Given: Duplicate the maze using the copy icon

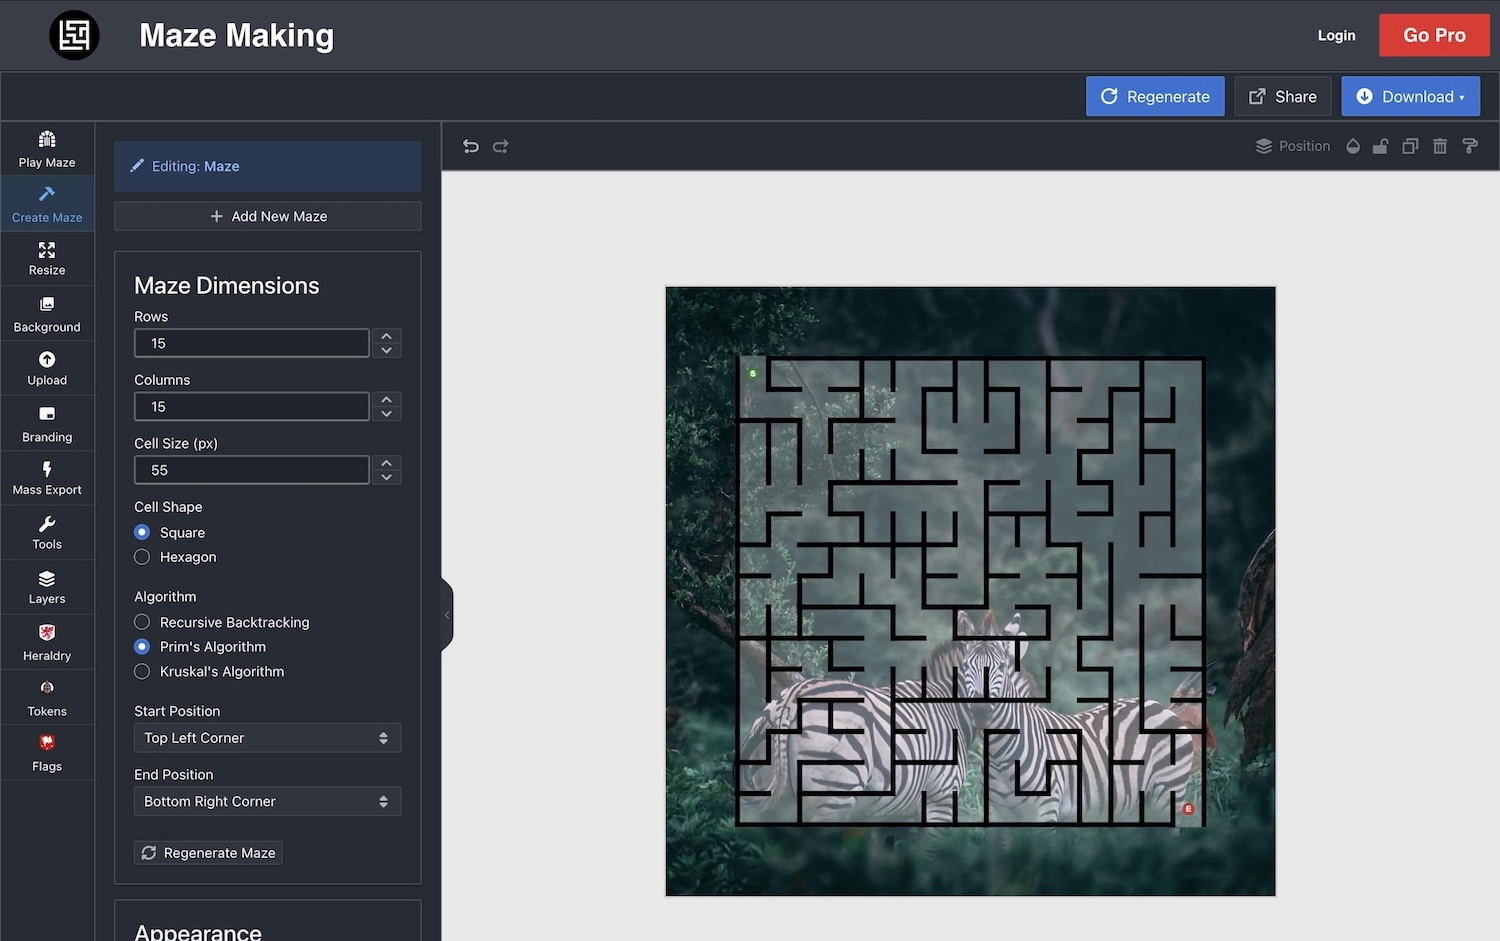Looking at the screenshot, I should (x=1410, y=146).
